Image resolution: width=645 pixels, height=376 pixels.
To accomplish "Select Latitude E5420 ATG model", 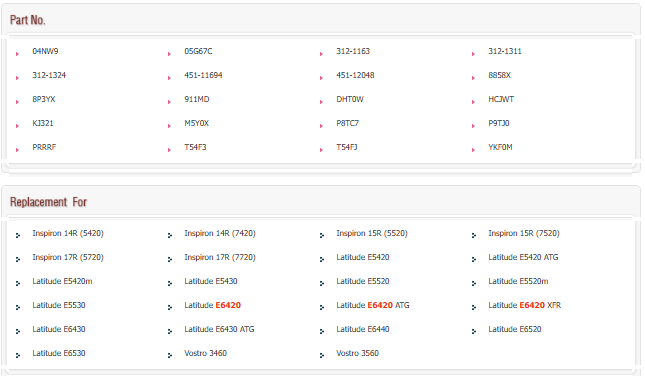I will 523,257.
